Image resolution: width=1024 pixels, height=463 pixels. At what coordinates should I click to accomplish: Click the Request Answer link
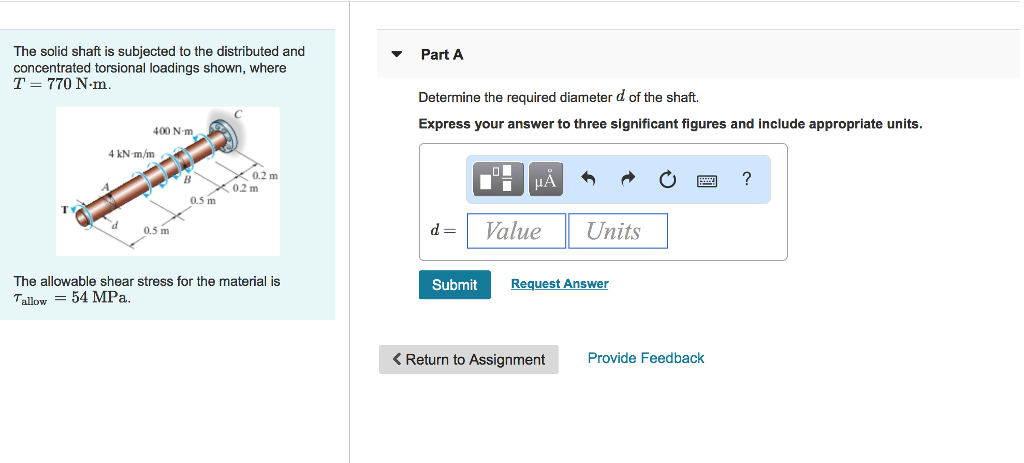click(559, 284)
